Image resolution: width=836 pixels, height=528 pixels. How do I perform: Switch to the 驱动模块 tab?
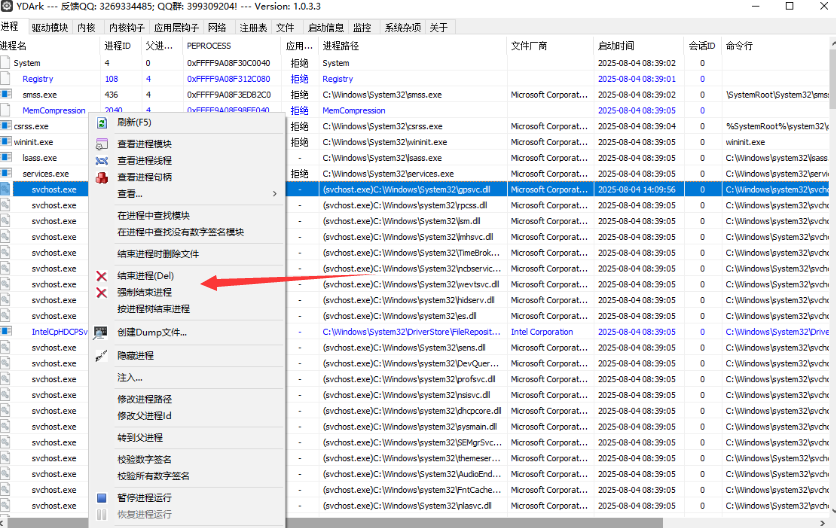(x=49, y=27)
